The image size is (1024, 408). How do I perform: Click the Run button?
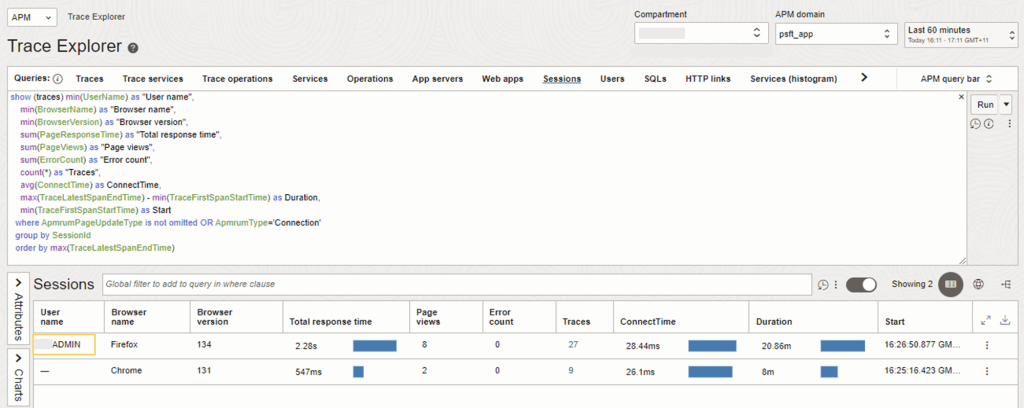pyautogui.click(x=984, y=104)
